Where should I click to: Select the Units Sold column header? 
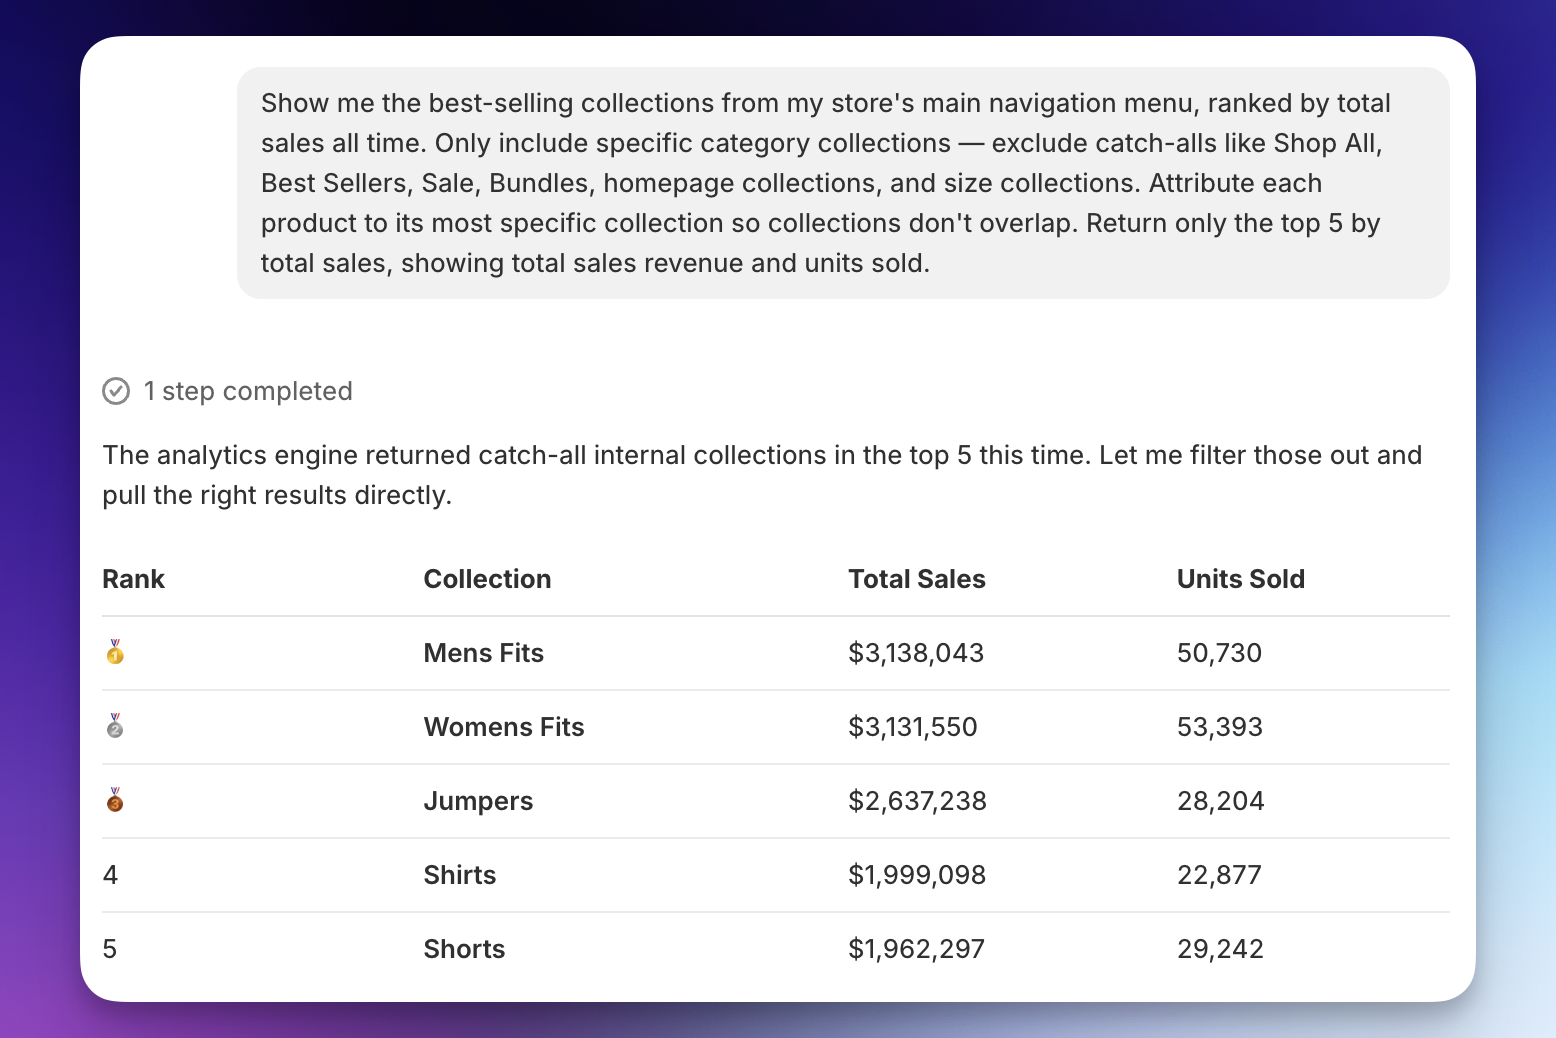click(x=1240, y=579)
